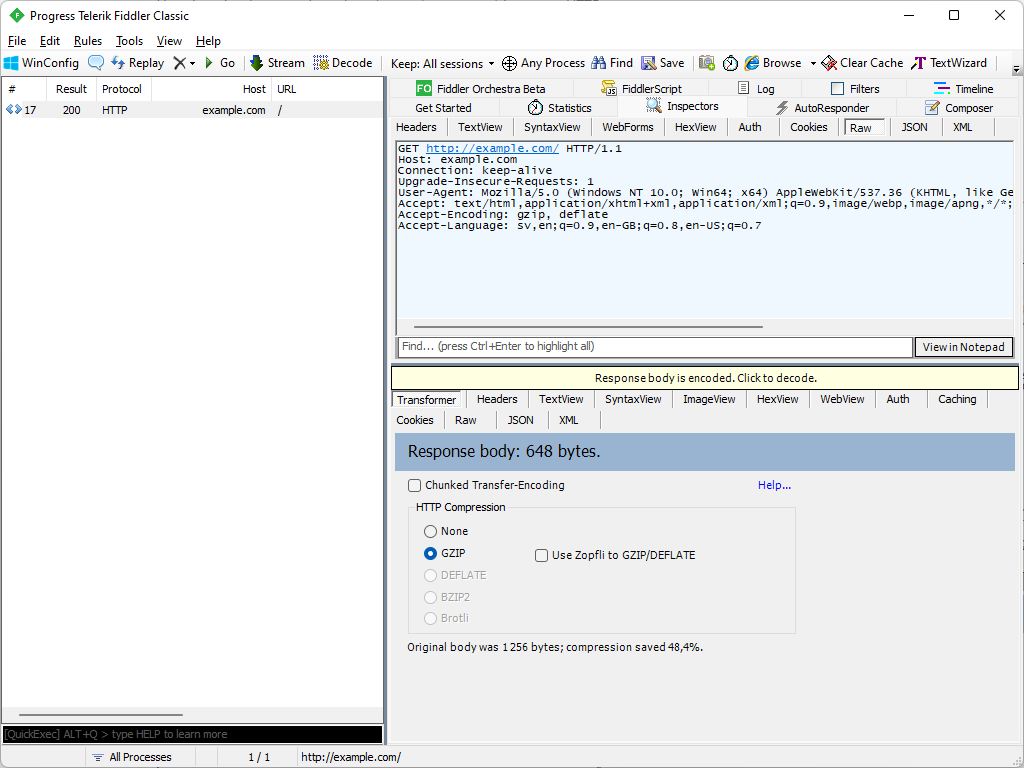Expand the Remove (X) dropdown arrow
The width and height of the screenshot is (1024, 768).
(x=192, y=64)
